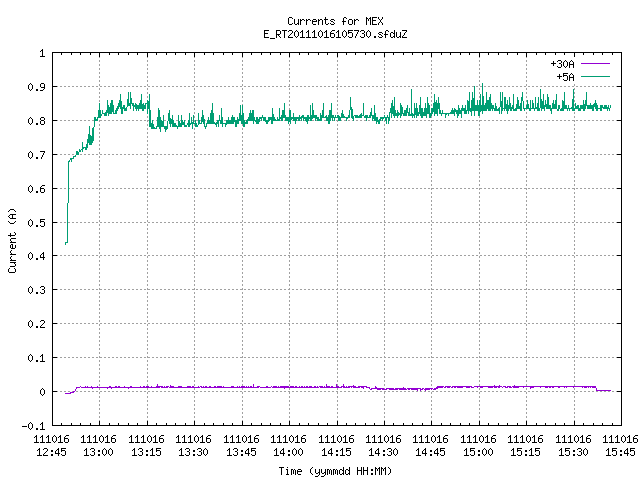Select the y-axis tick label "0.1"
The width and height of the screenshot is (640, 480).
[x=36, y=358]
